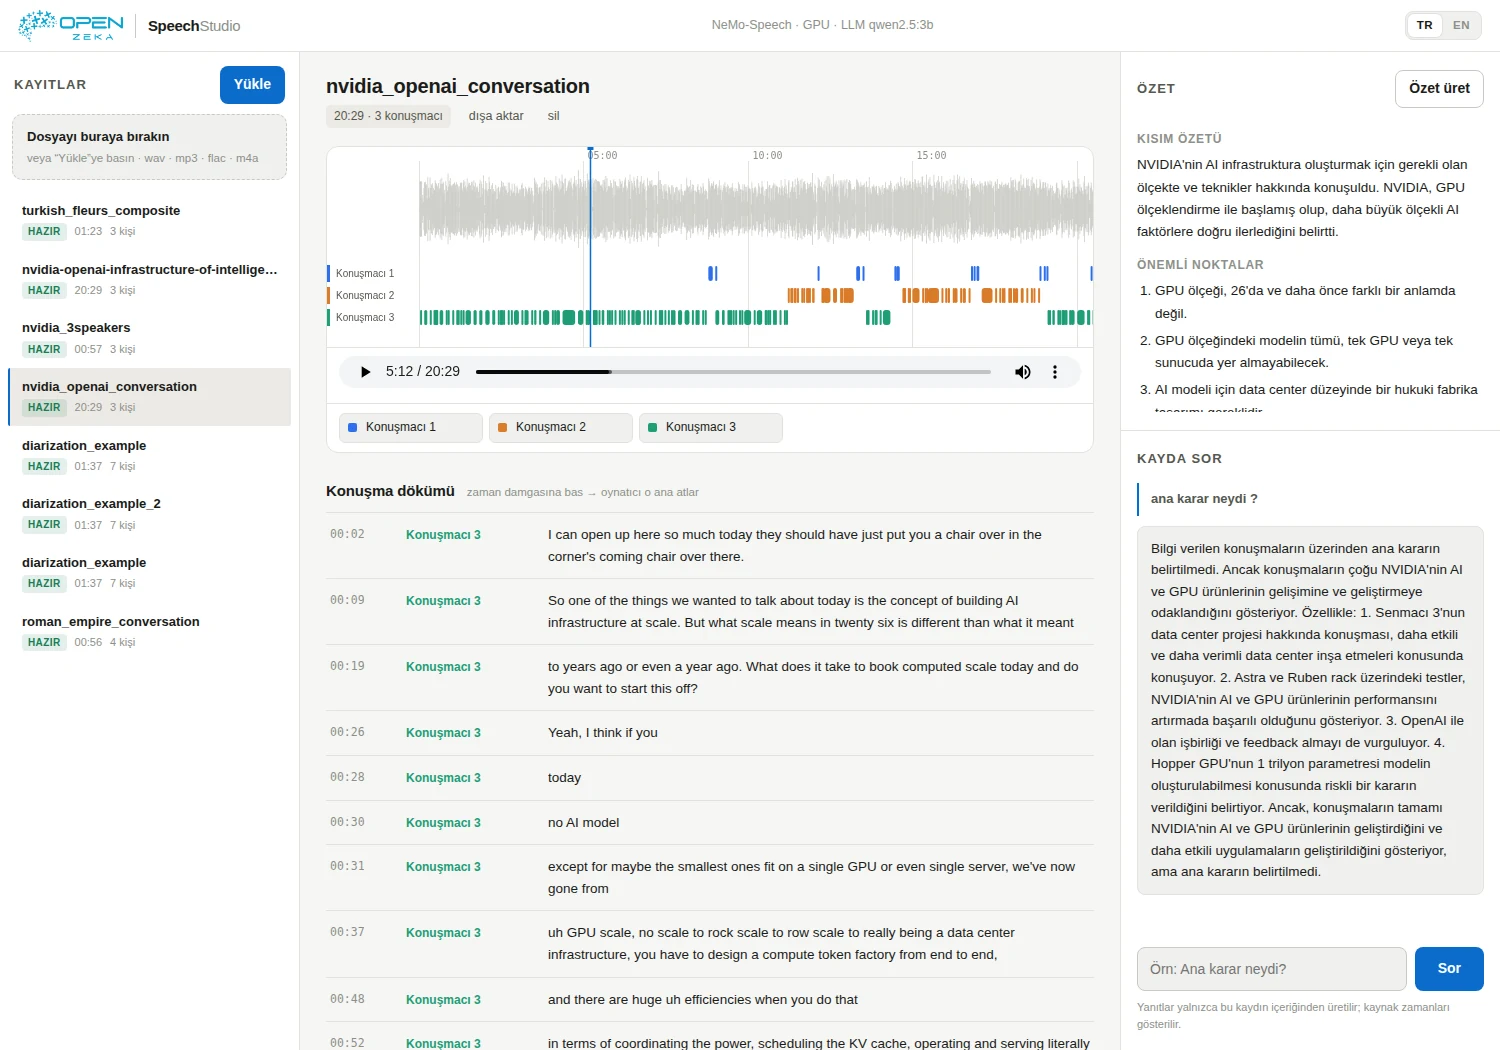The width and height of the screenshot is (1500, 1050).
Task: Jump to the 00:48 transcript timestamp
Action: [347, 999]
